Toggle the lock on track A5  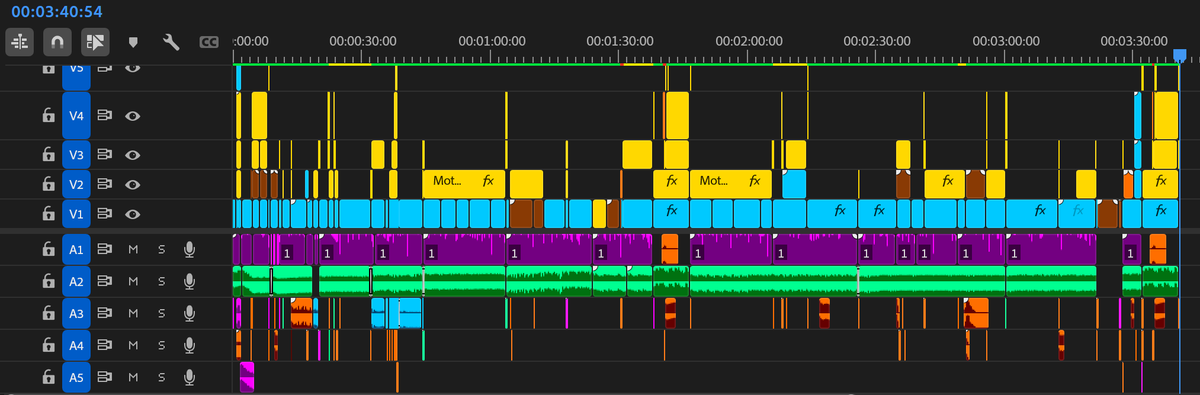(x=47, y=377)
